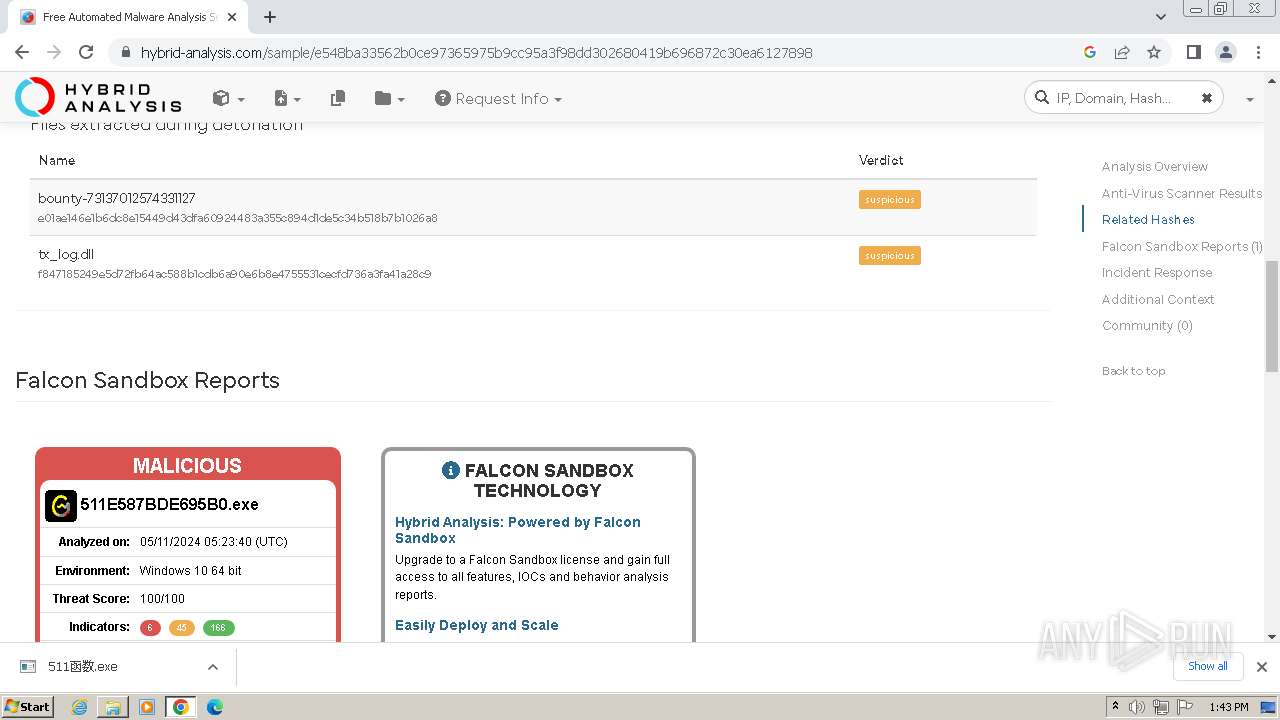The width and height of the screenshot is (1280, 720).
Task: Reload the current page
Action: coord(86,52)
